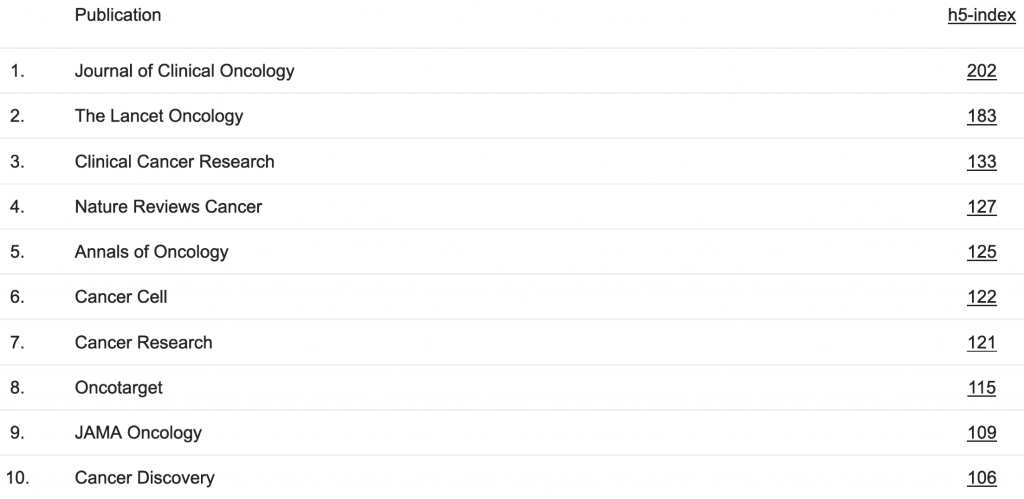Select the Annals of Oncology entry
The height and width of the screenshot is (499, 1024).
(151, 252)
